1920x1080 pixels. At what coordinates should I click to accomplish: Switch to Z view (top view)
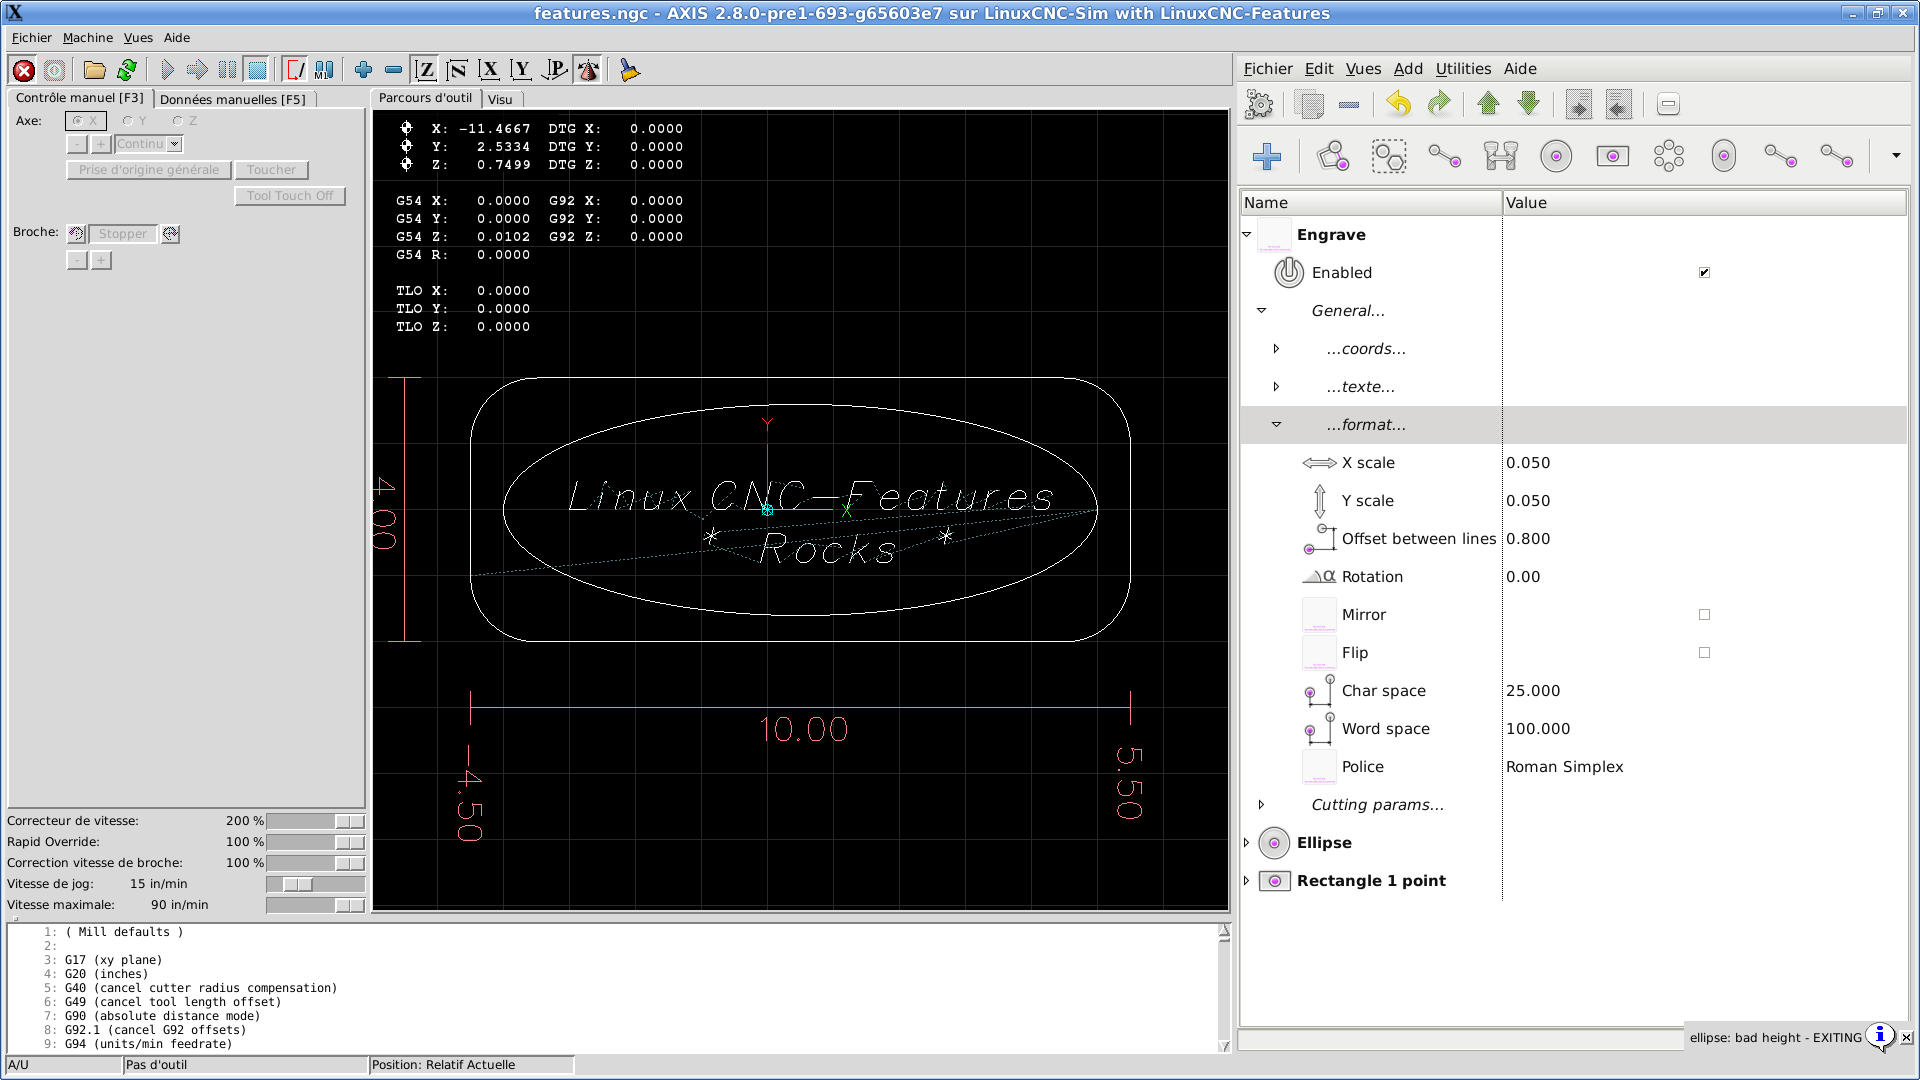tap(425, 70)
